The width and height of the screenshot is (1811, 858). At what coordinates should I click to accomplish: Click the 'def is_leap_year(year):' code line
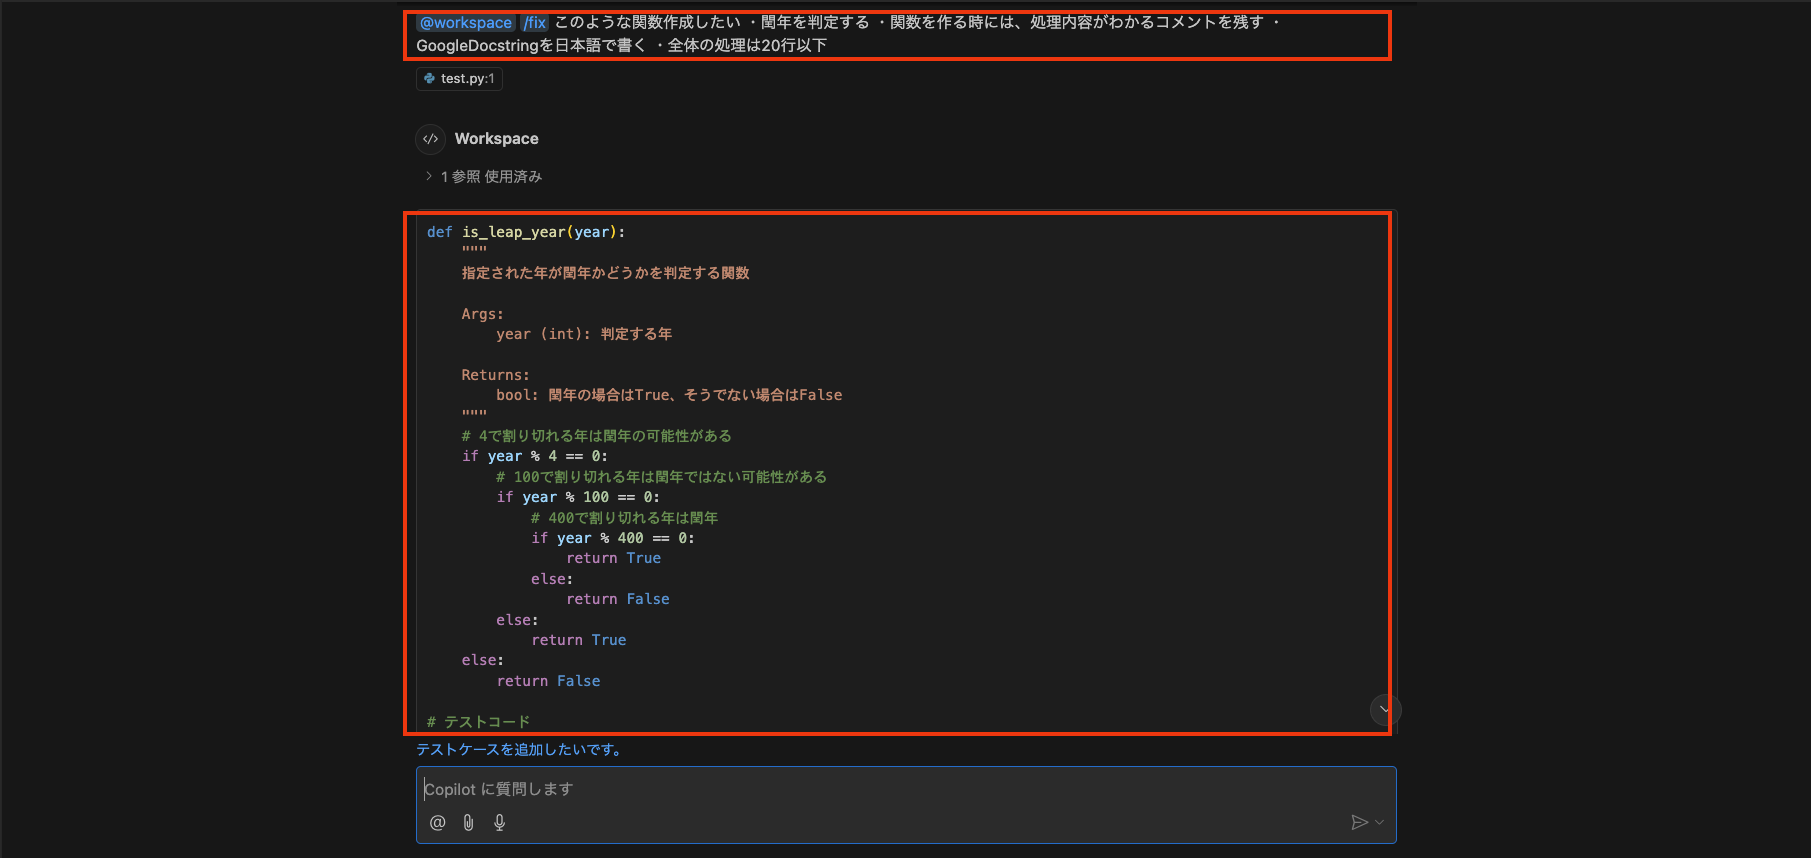tap(526, 232)
